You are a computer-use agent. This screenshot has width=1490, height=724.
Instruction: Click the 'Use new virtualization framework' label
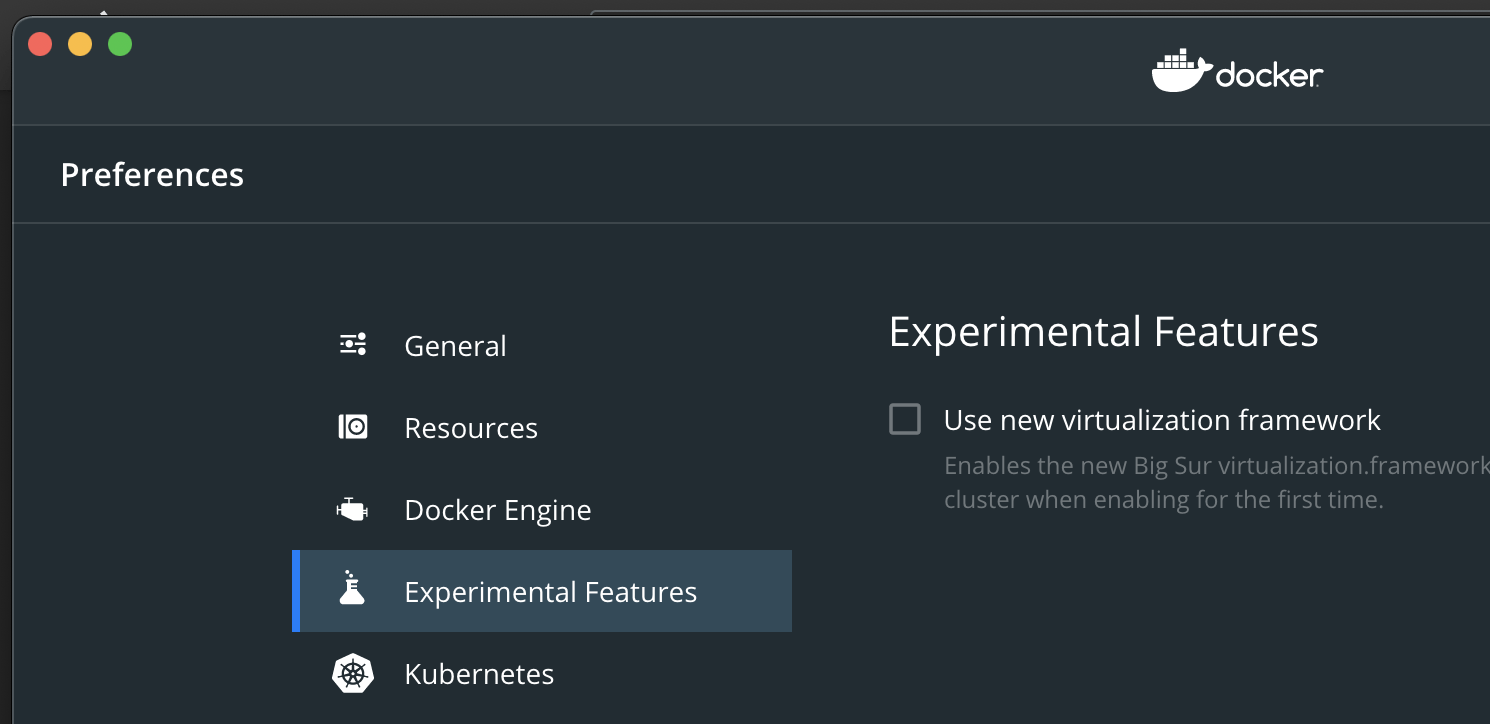point(1162,420)
